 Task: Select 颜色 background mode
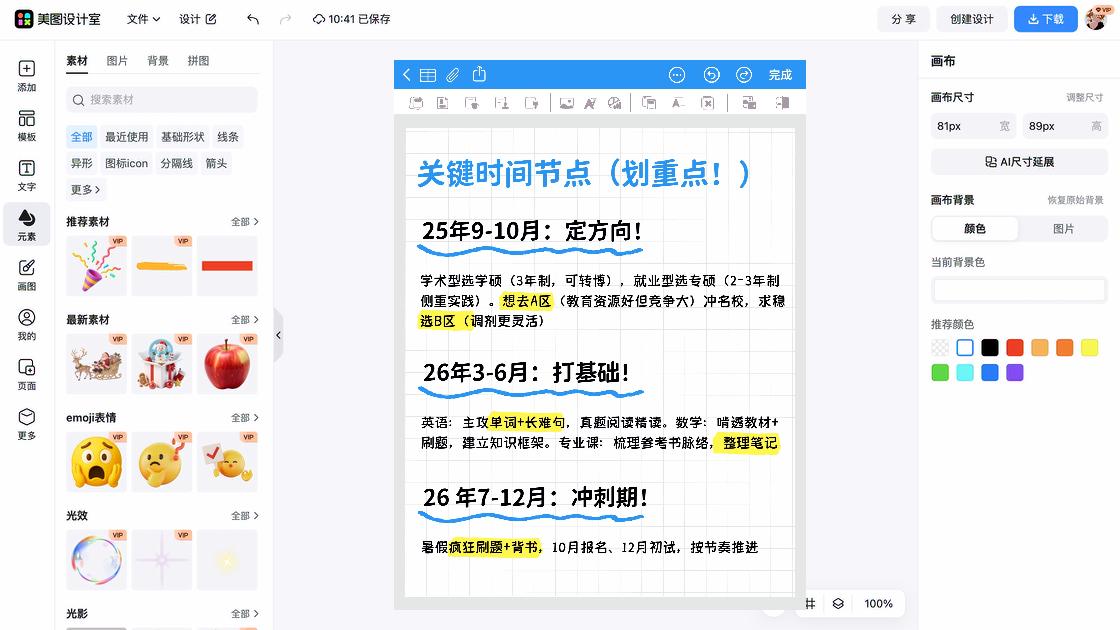(974, 229)
